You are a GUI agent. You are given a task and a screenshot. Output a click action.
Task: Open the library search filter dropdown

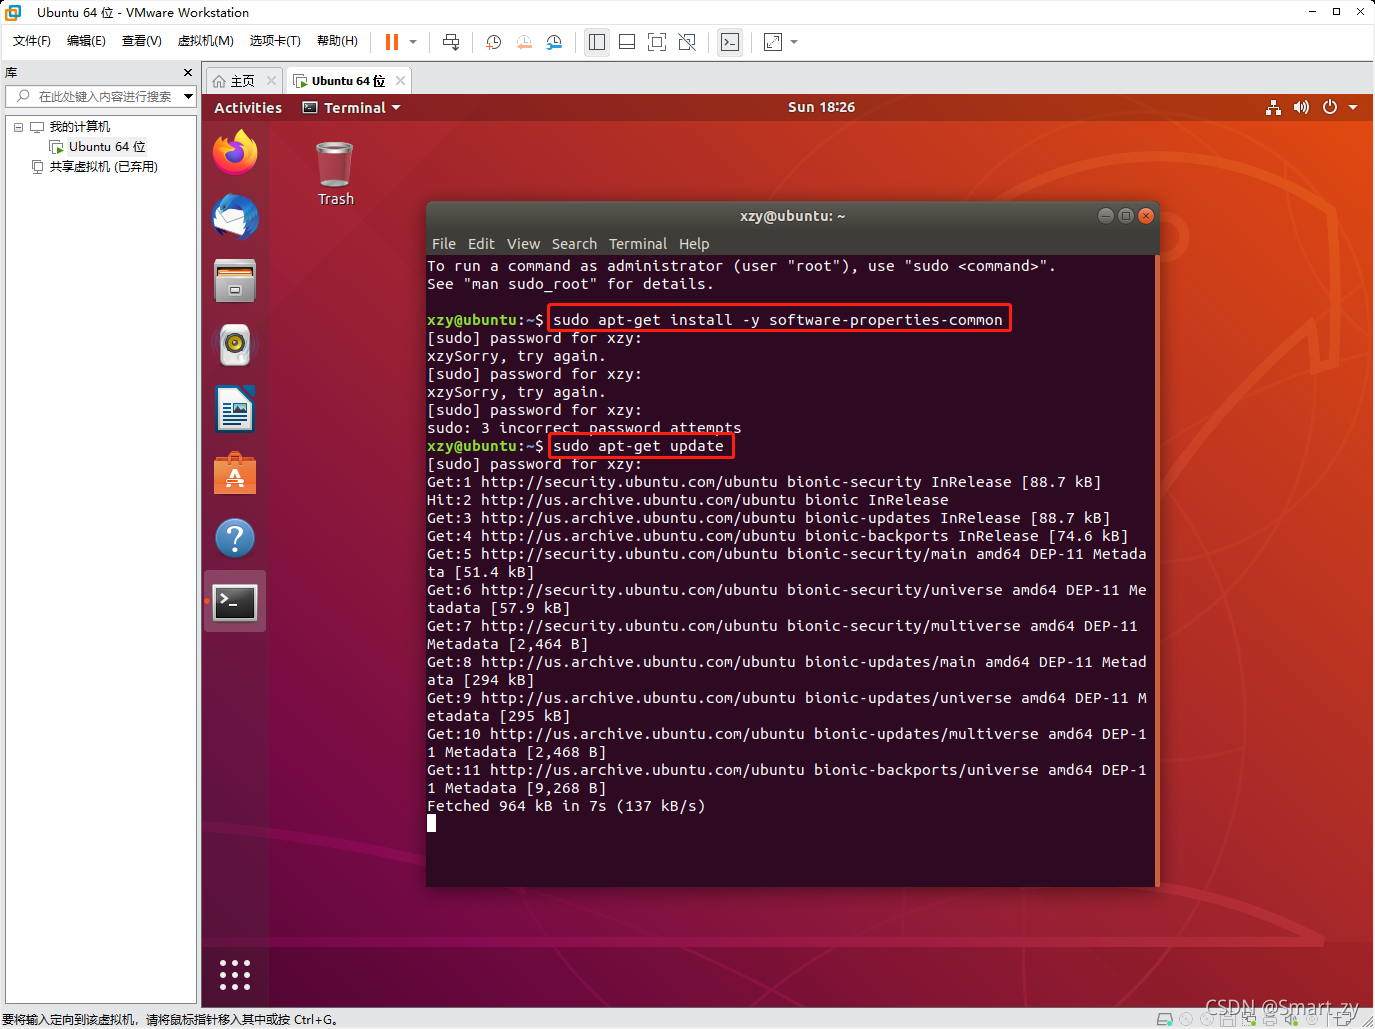pos(188,96)
